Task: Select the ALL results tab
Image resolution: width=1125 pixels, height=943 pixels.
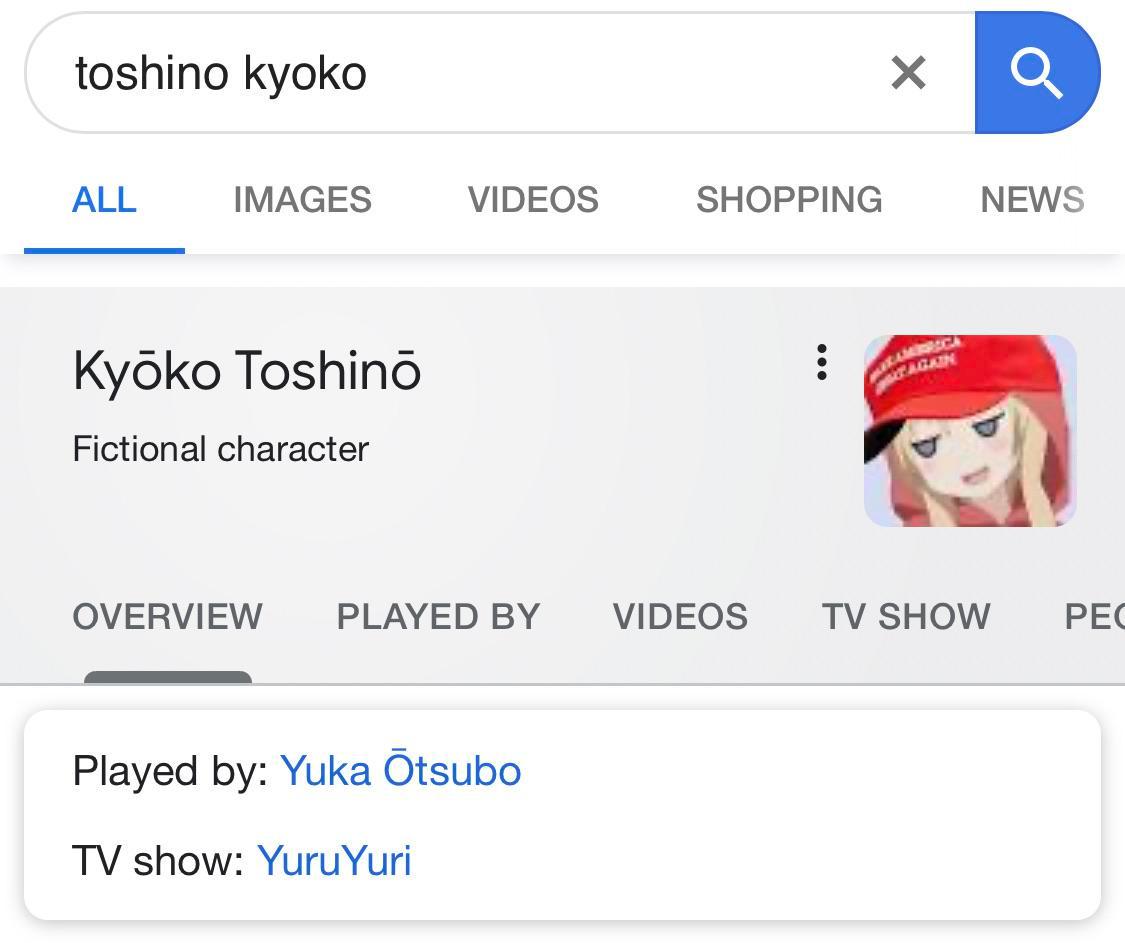Action: point(104,200)
